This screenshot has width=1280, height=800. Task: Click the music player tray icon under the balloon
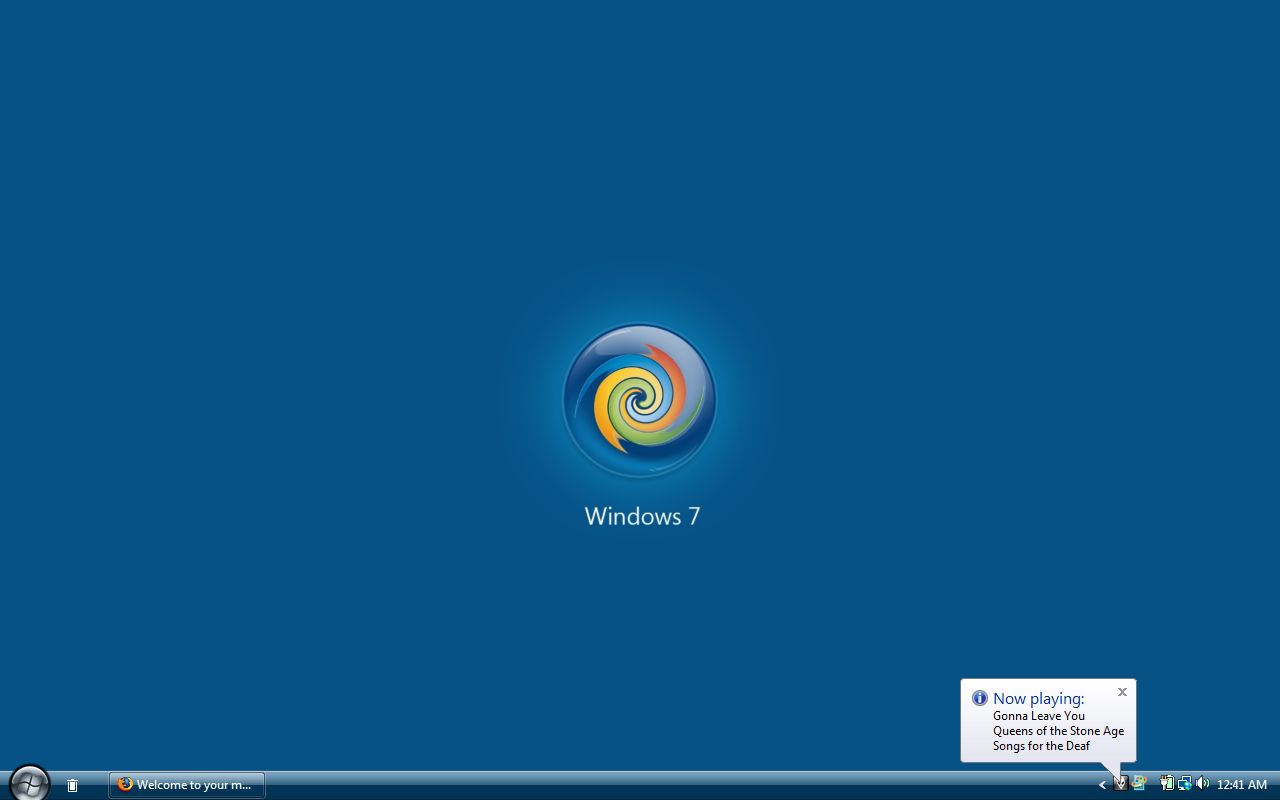click(x=1121, y=784)
